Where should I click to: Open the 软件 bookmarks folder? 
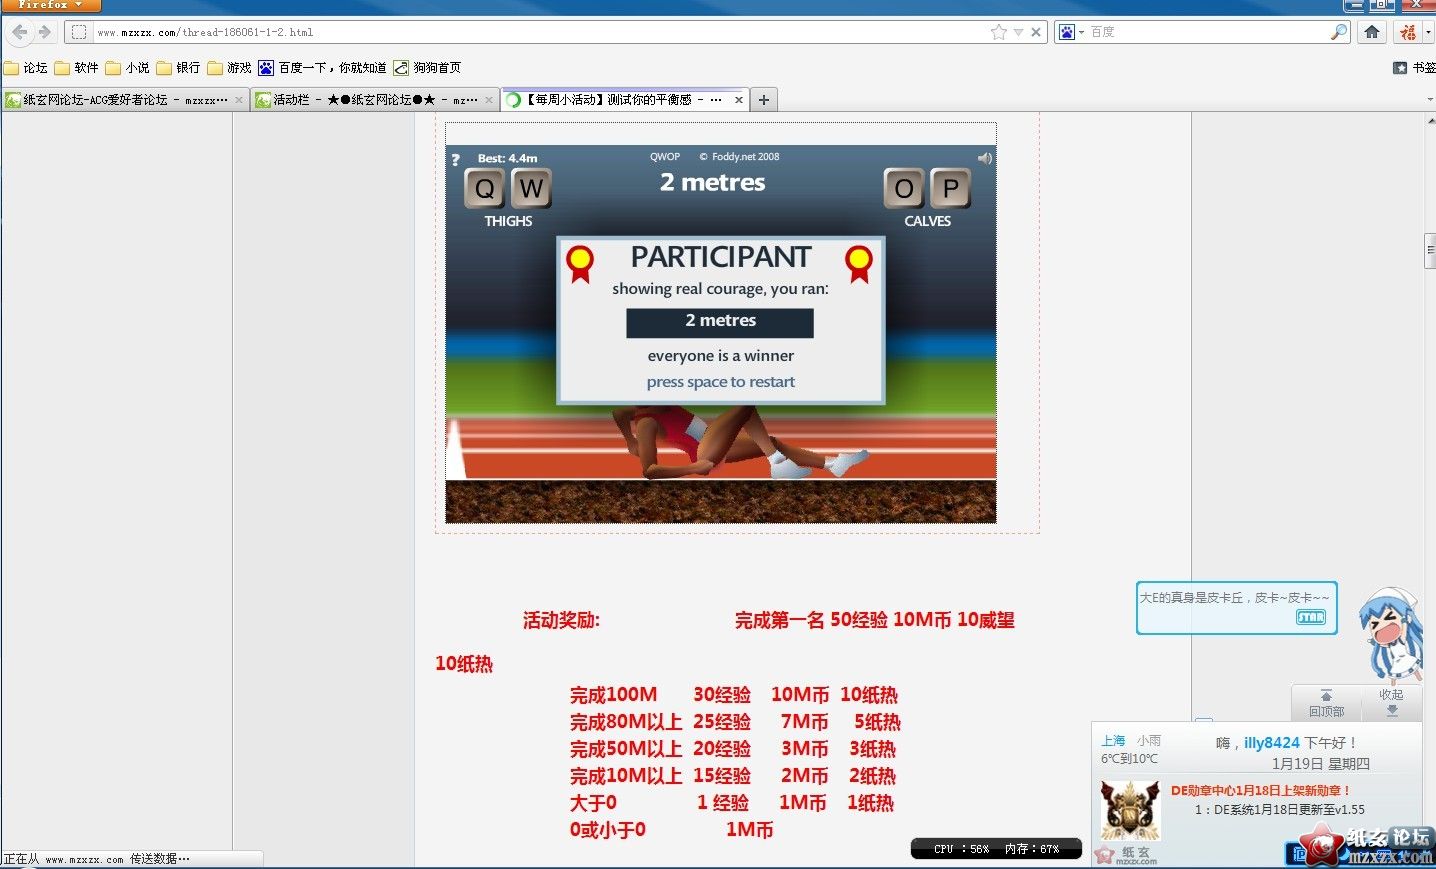(x=77, y=68)
